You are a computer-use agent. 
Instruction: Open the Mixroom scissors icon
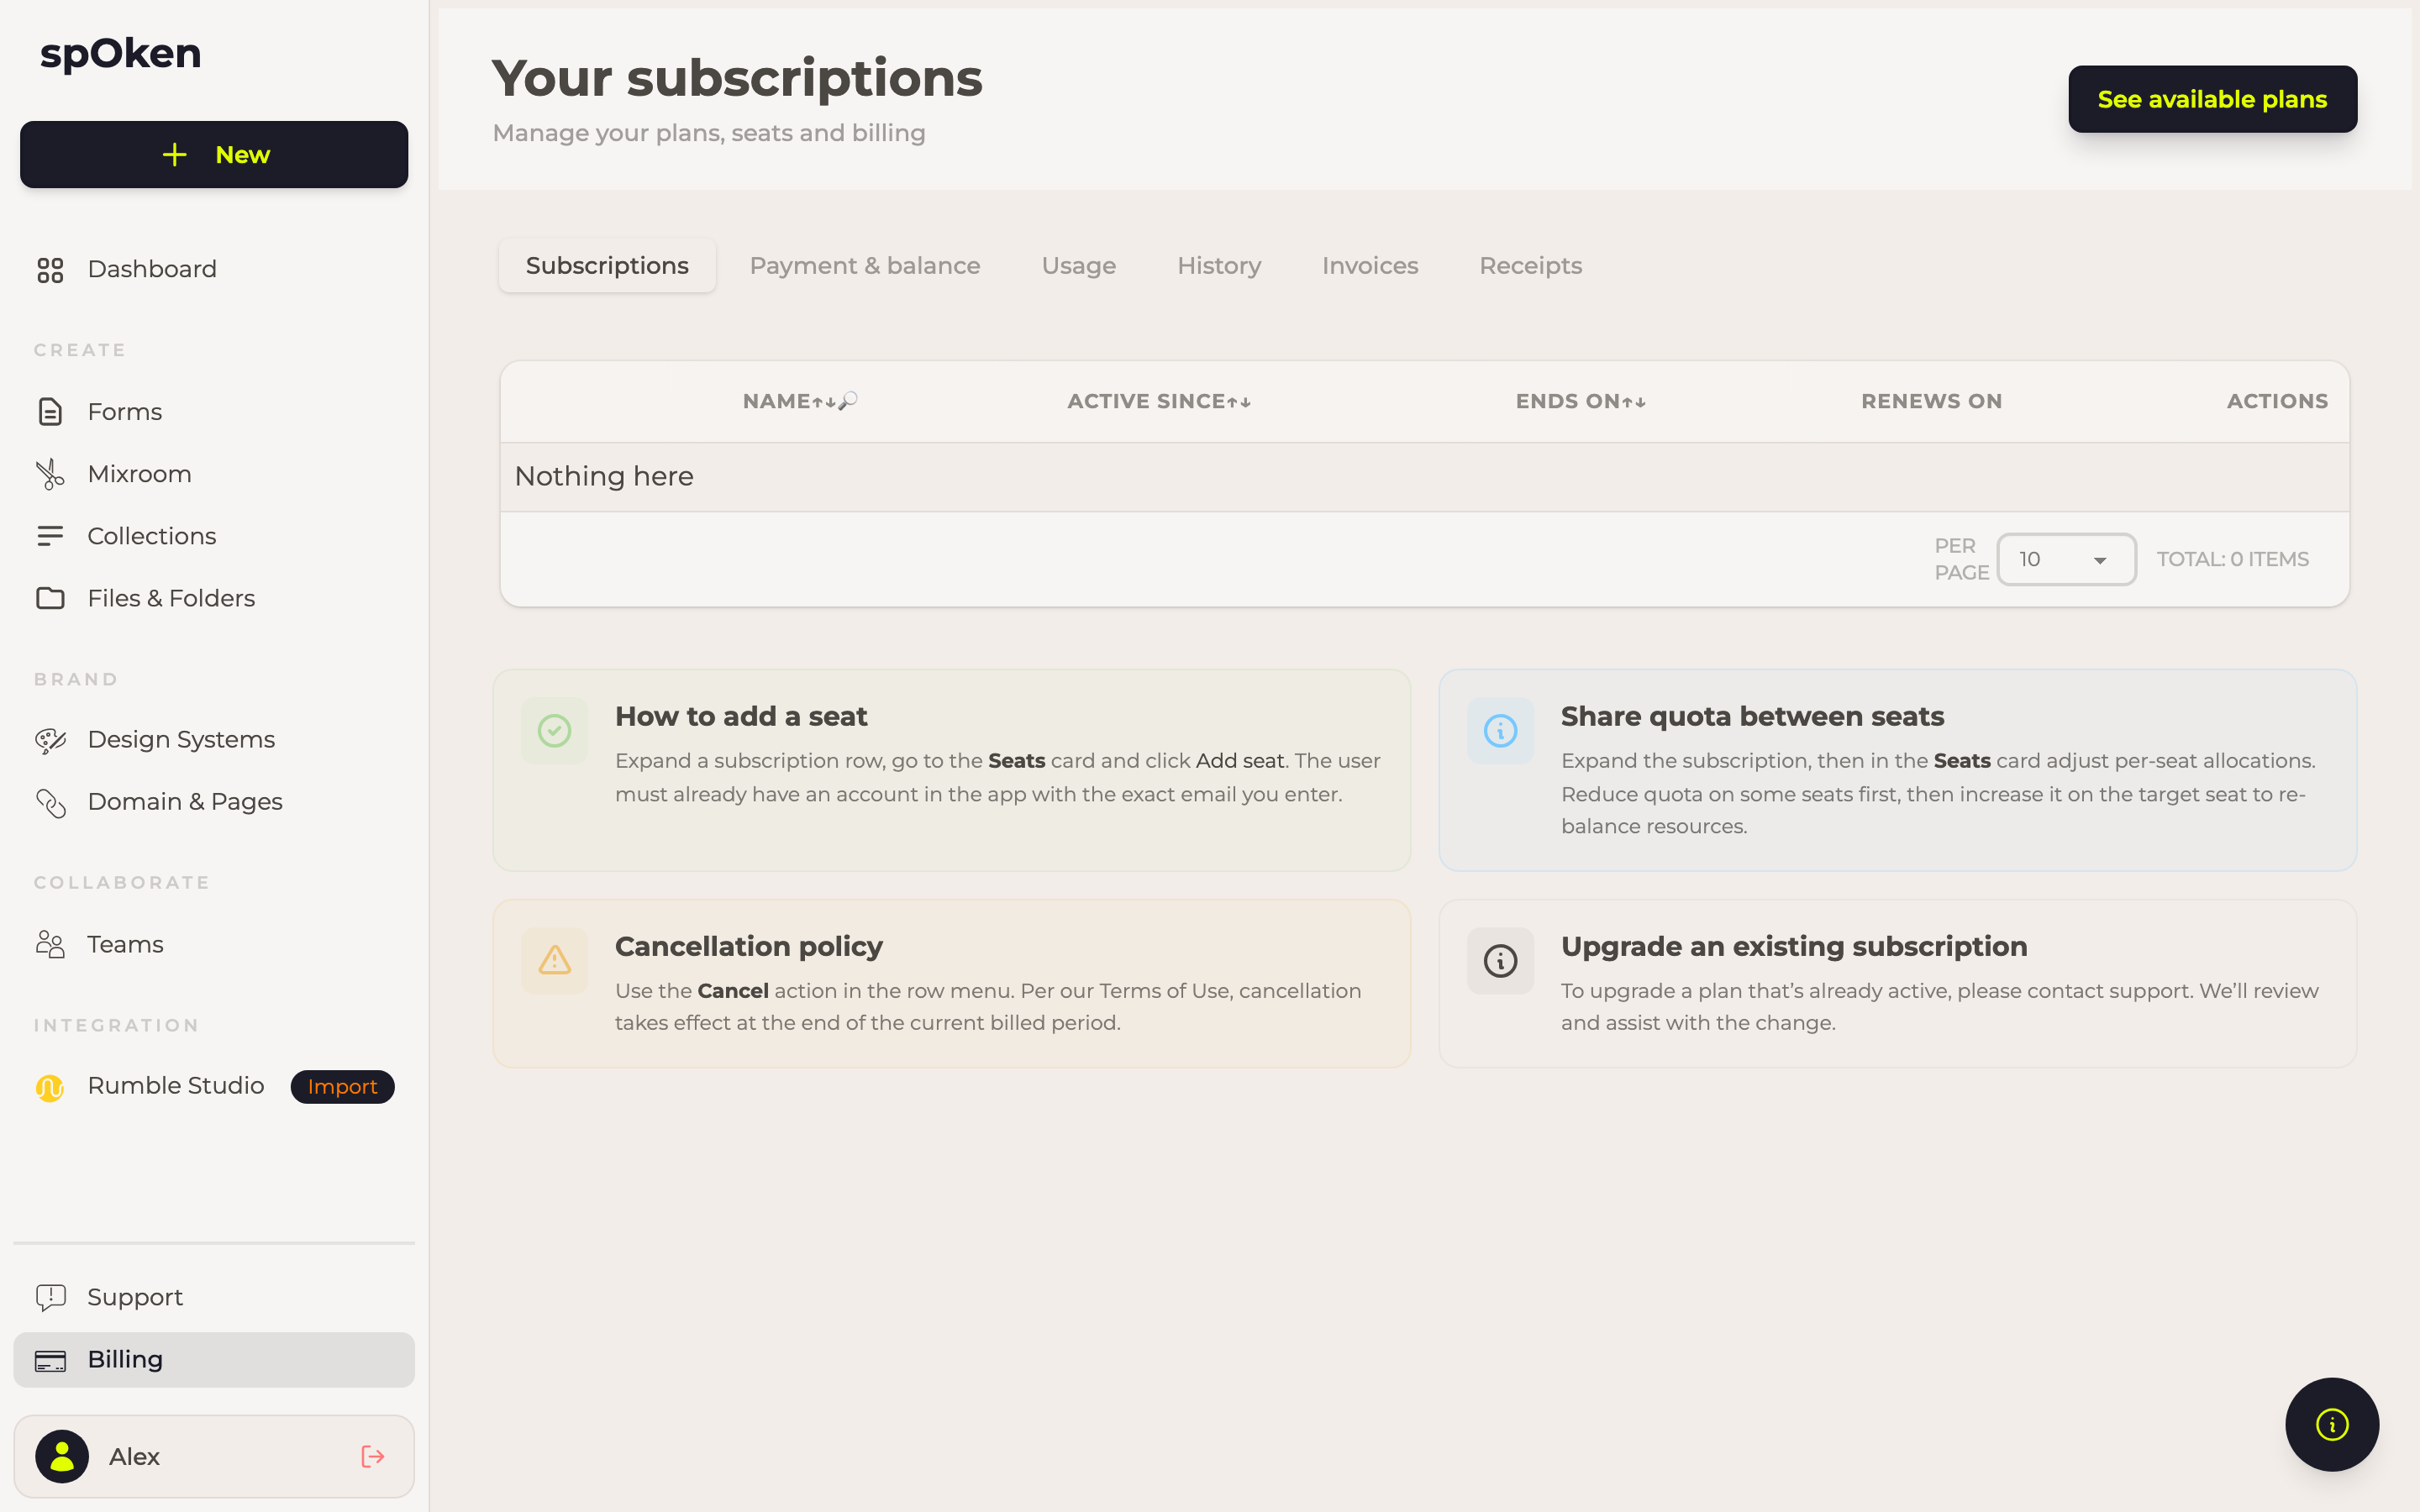[x=50, y=474]
